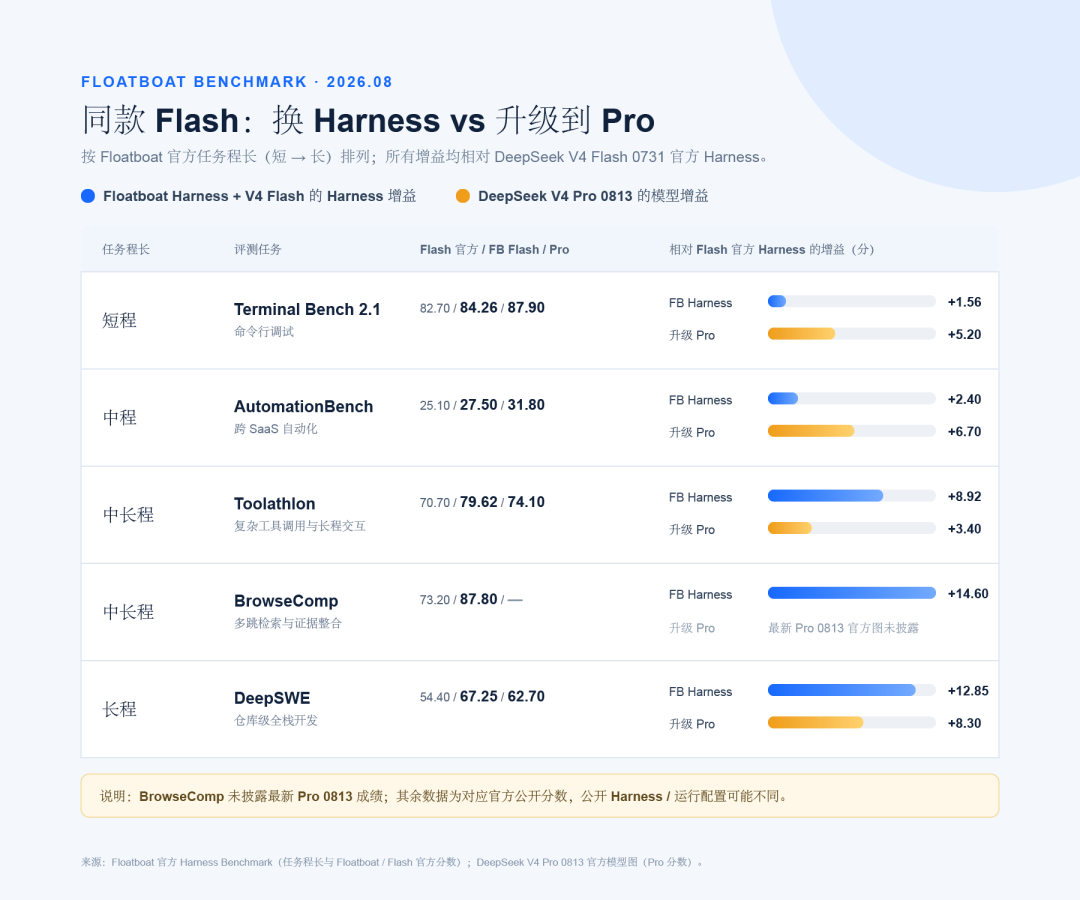Click the +14.60 gain value
1080x900 pixels.
pyautogui.click(x=968, y=593)
